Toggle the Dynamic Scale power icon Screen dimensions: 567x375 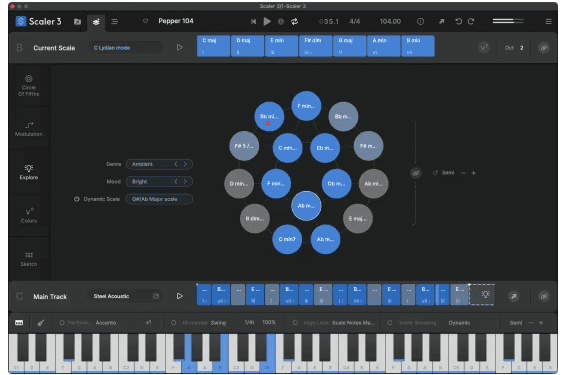77,199
